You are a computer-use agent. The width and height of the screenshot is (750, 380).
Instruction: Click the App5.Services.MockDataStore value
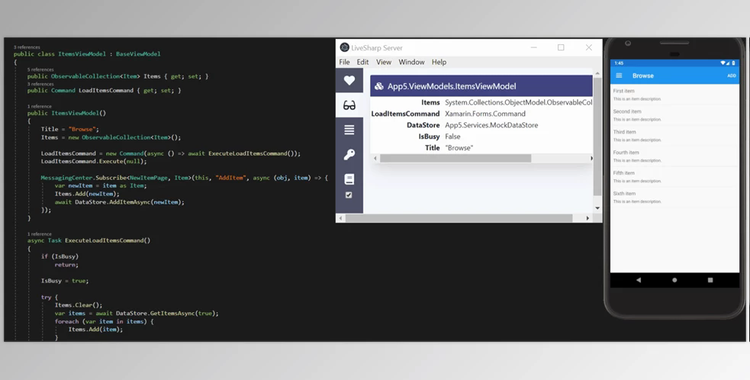tap(491, 125)
